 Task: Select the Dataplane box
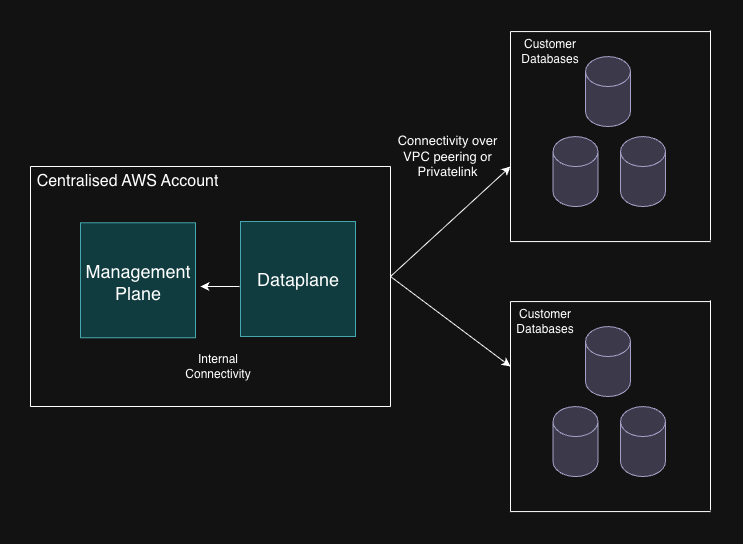pyautogui.click(x=298, y=280)
